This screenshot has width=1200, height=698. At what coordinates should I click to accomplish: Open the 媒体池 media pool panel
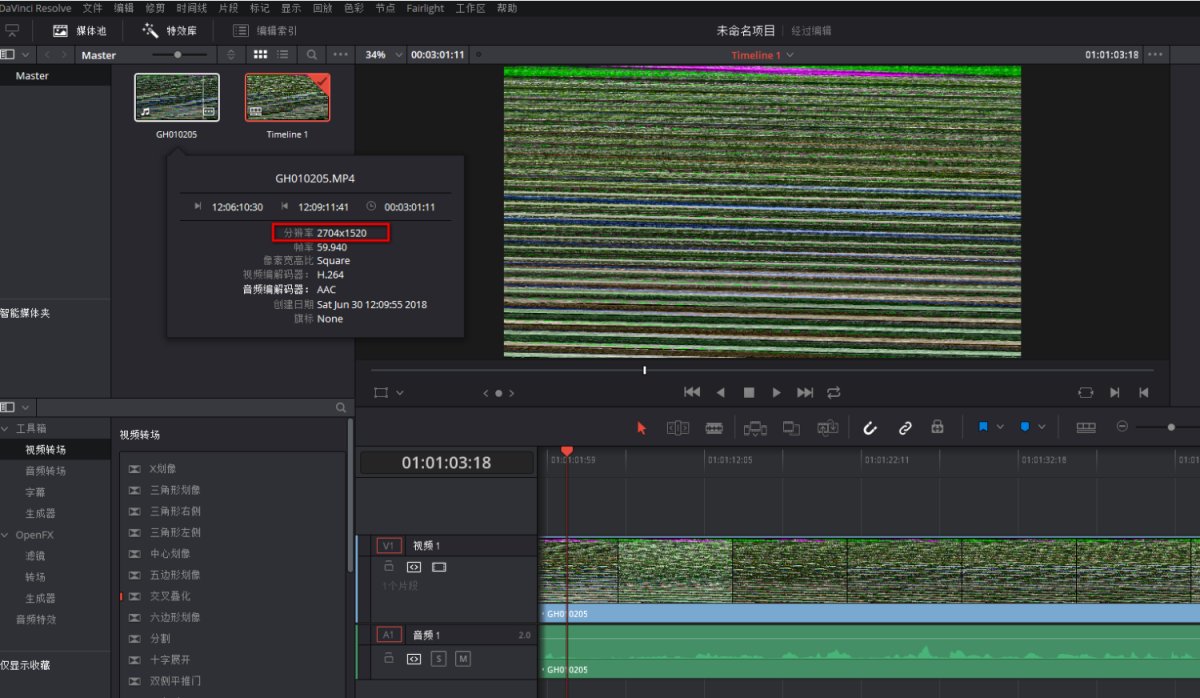tap(79, 31)
